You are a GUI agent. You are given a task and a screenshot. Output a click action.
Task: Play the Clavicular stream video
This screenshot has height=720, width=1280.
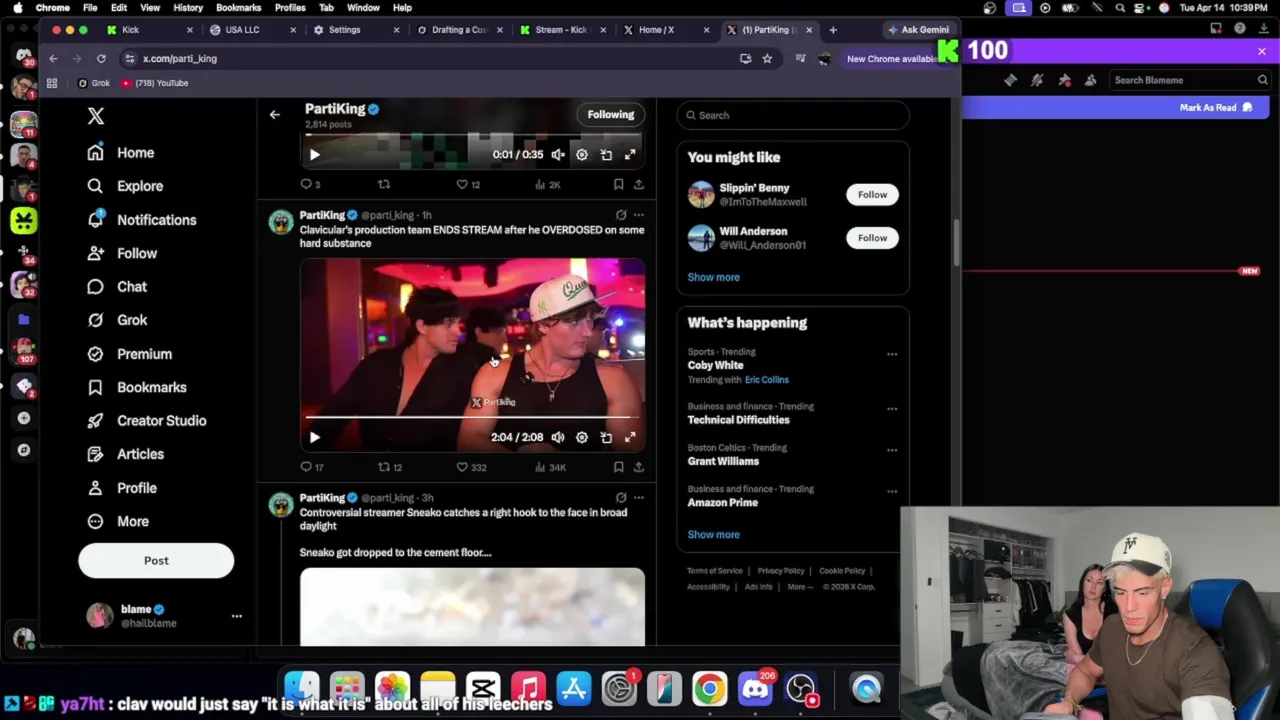(x=314, y=437)
